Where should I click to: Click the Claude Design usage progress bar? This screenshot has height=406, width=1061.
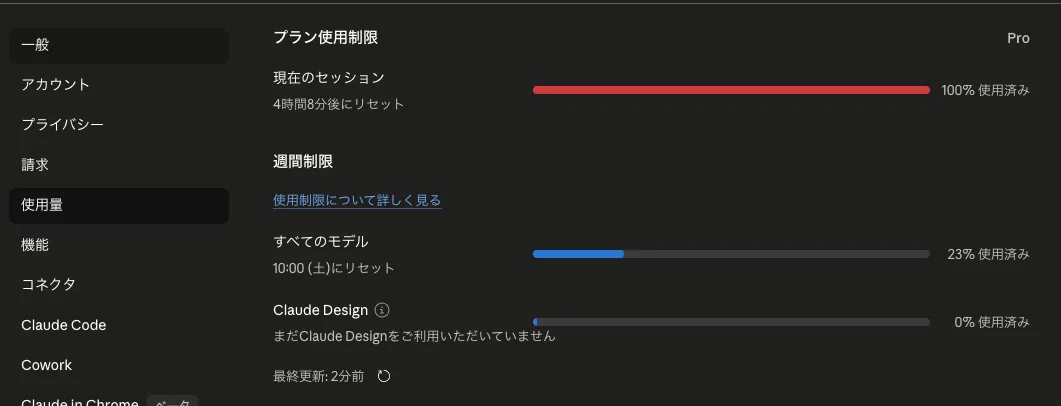pos(731,322)
